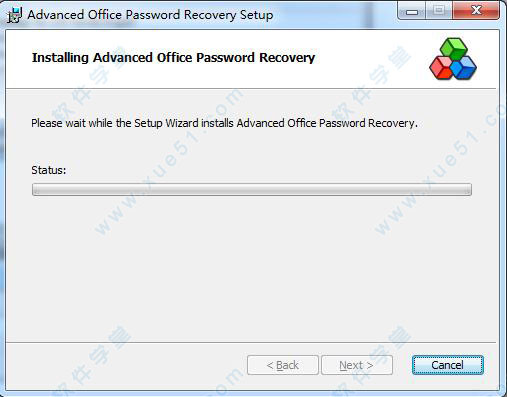This screenshot has height=397, width=507.
Task: Click the right end of the progress bar
Action: [468, 189]
